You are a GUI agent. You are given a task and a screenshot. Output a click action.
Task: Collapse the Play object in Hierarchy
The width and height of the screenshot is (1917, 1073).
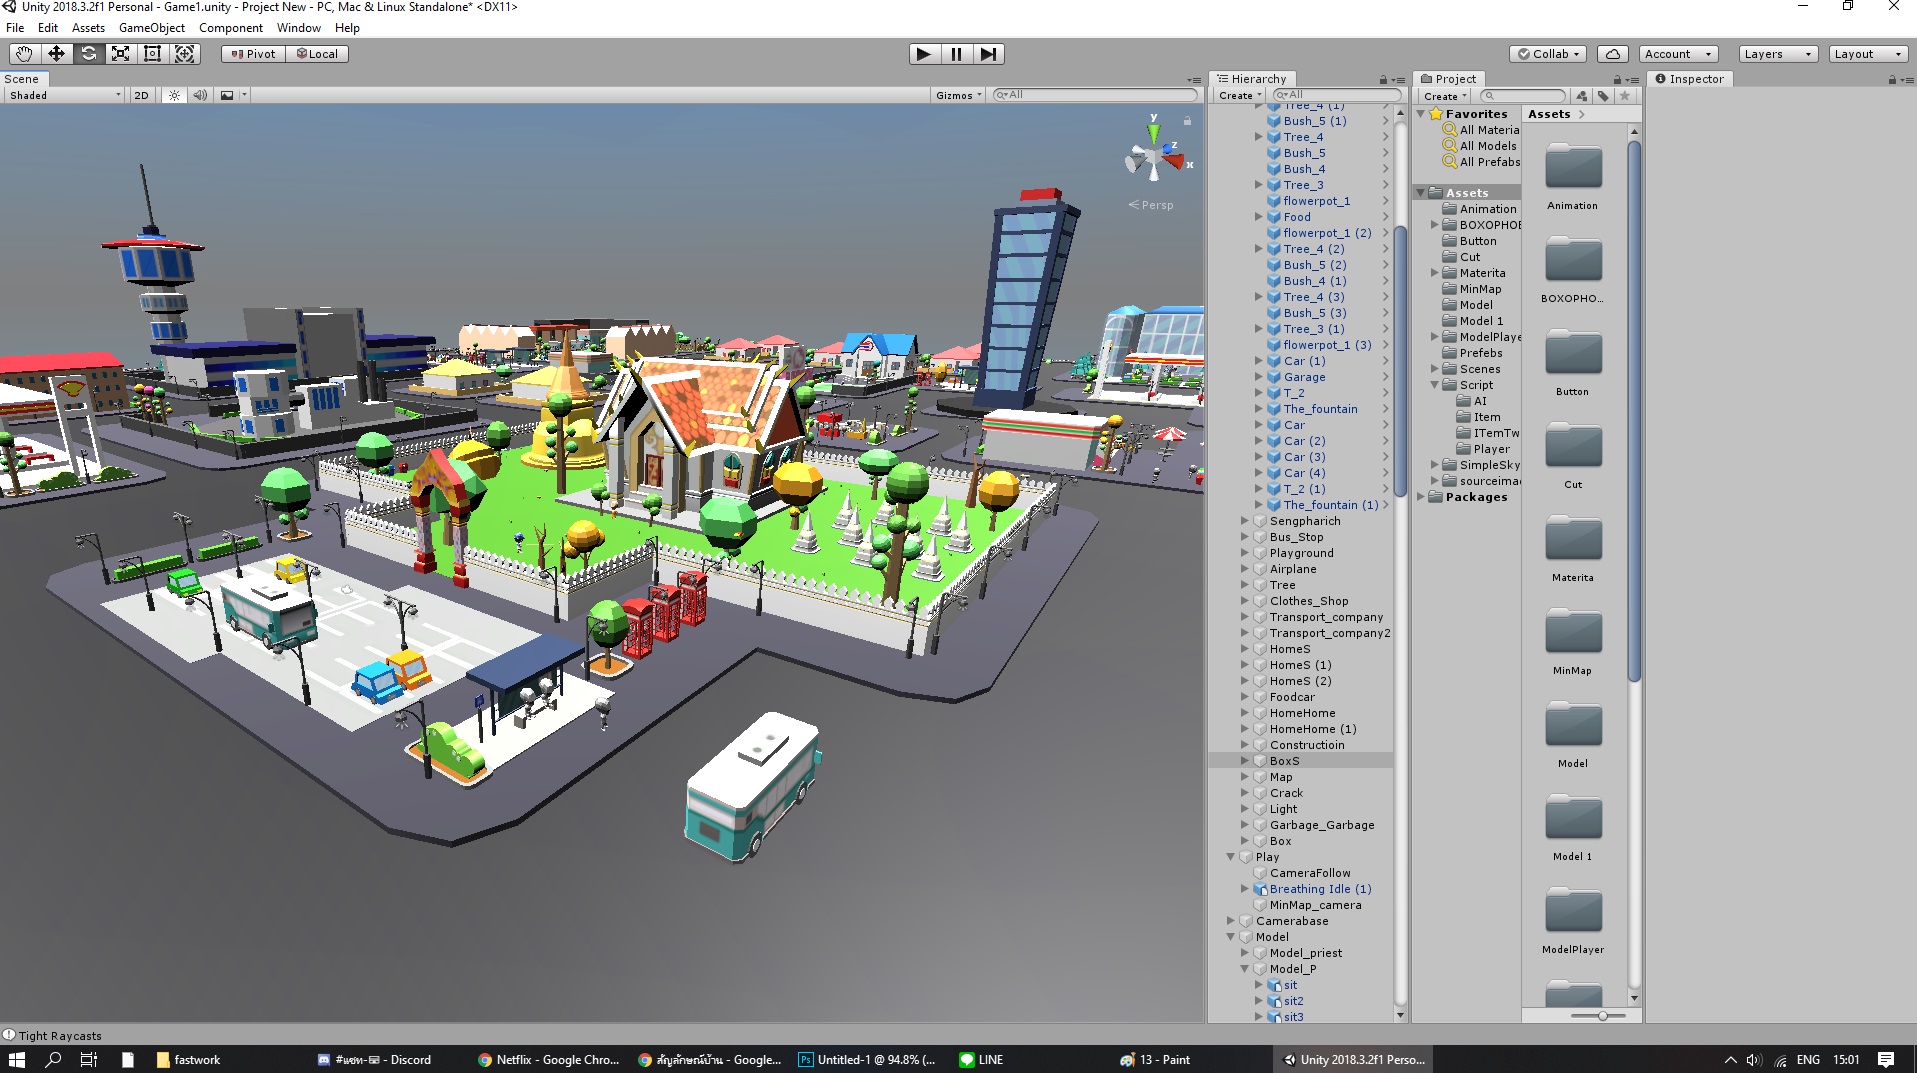point(1231,857)
